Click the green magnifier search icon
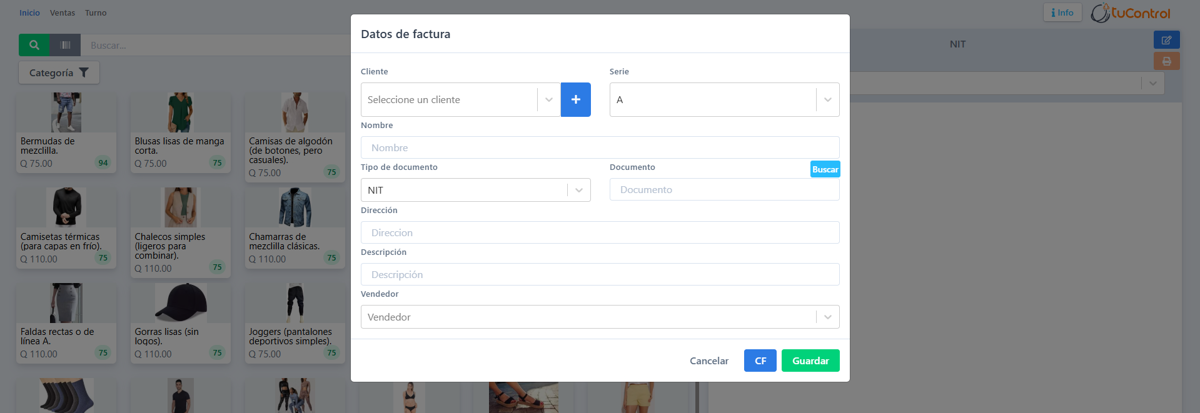 [34, 45]
